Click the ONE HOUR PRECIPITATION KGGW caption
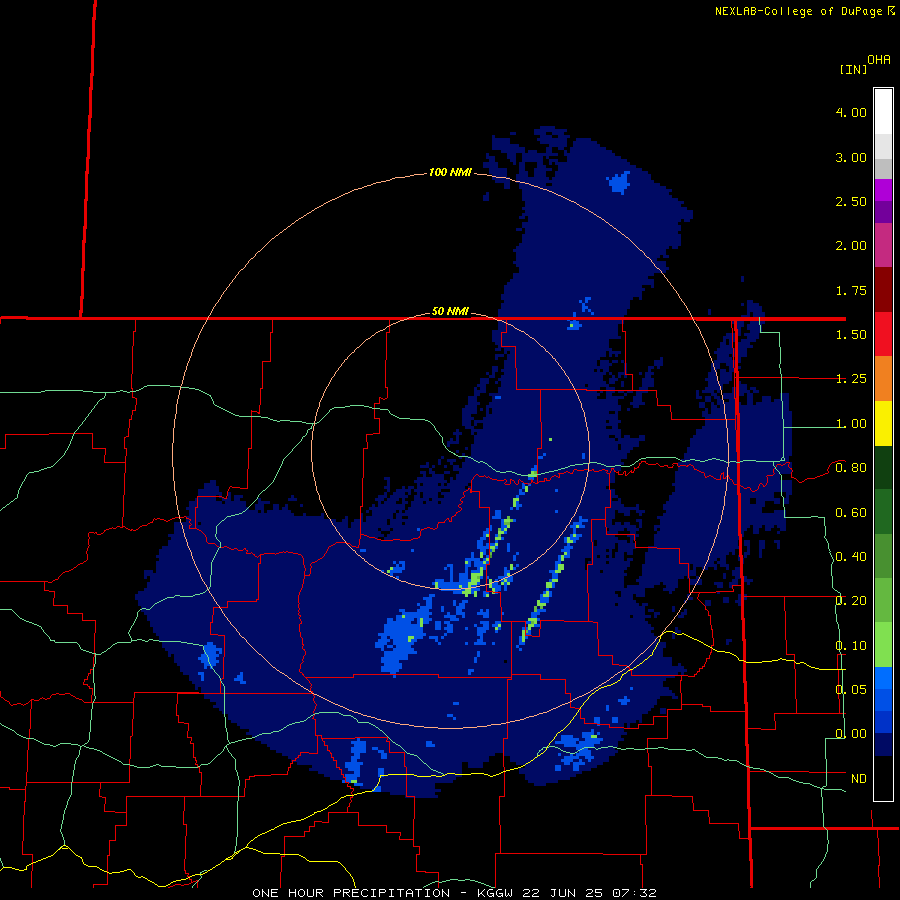The width and height of the screenshot is (900, 900). click(454, 893)
